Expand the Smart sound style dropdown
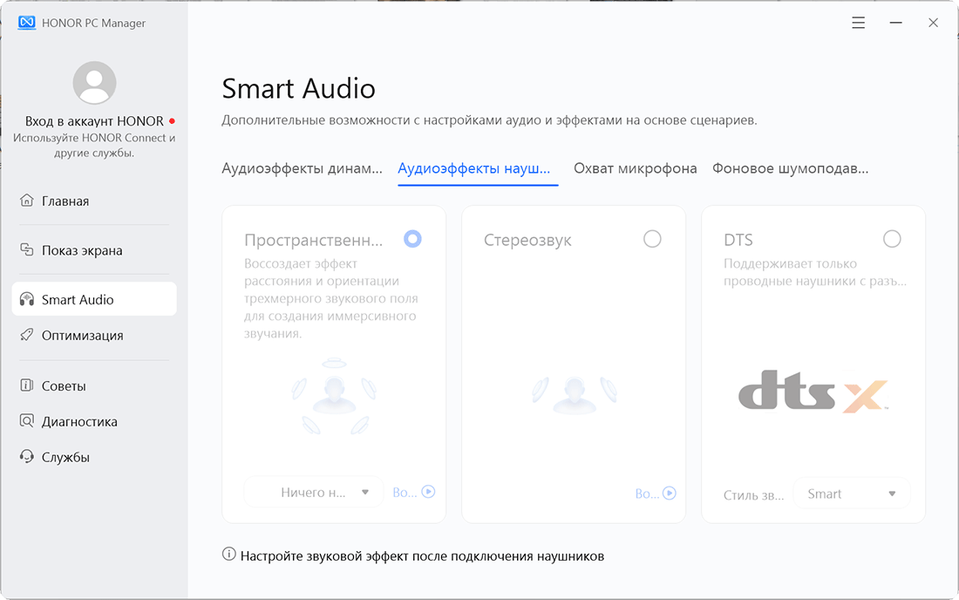 [852, 494]
